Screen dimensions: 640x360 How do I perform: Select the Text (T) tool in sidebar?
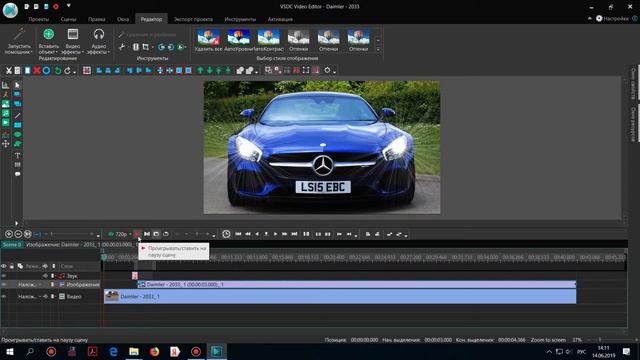click(x=17, y=156)
